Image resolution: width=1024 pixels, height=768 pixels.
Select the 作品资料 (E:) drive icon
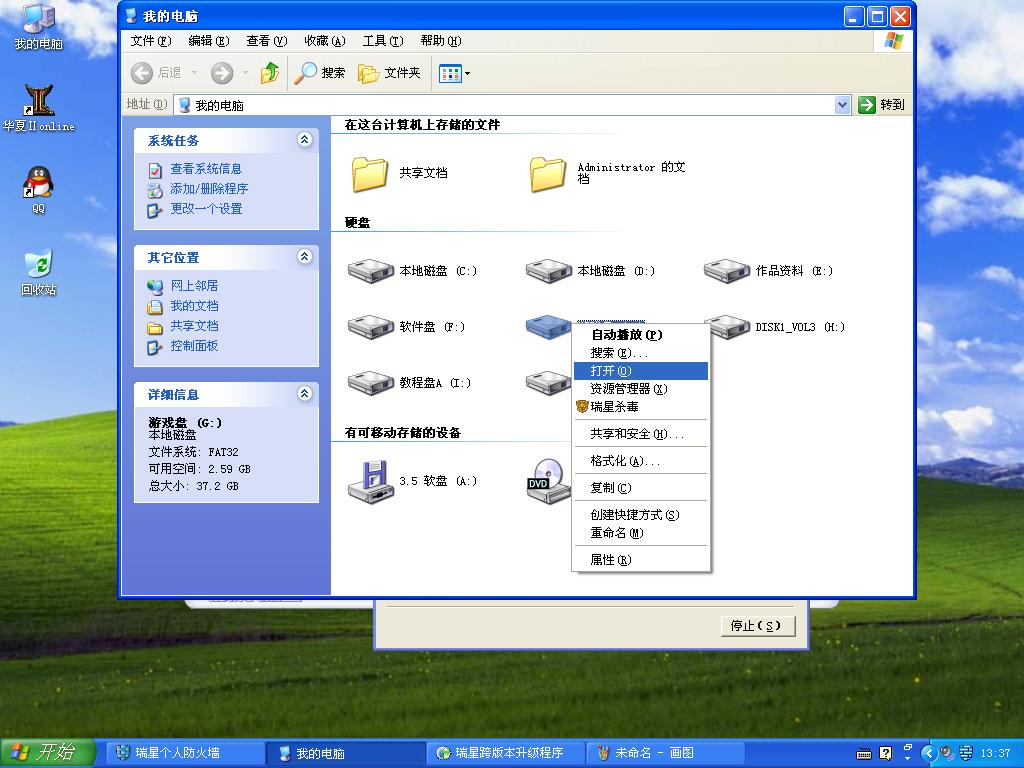pos(727,270)
